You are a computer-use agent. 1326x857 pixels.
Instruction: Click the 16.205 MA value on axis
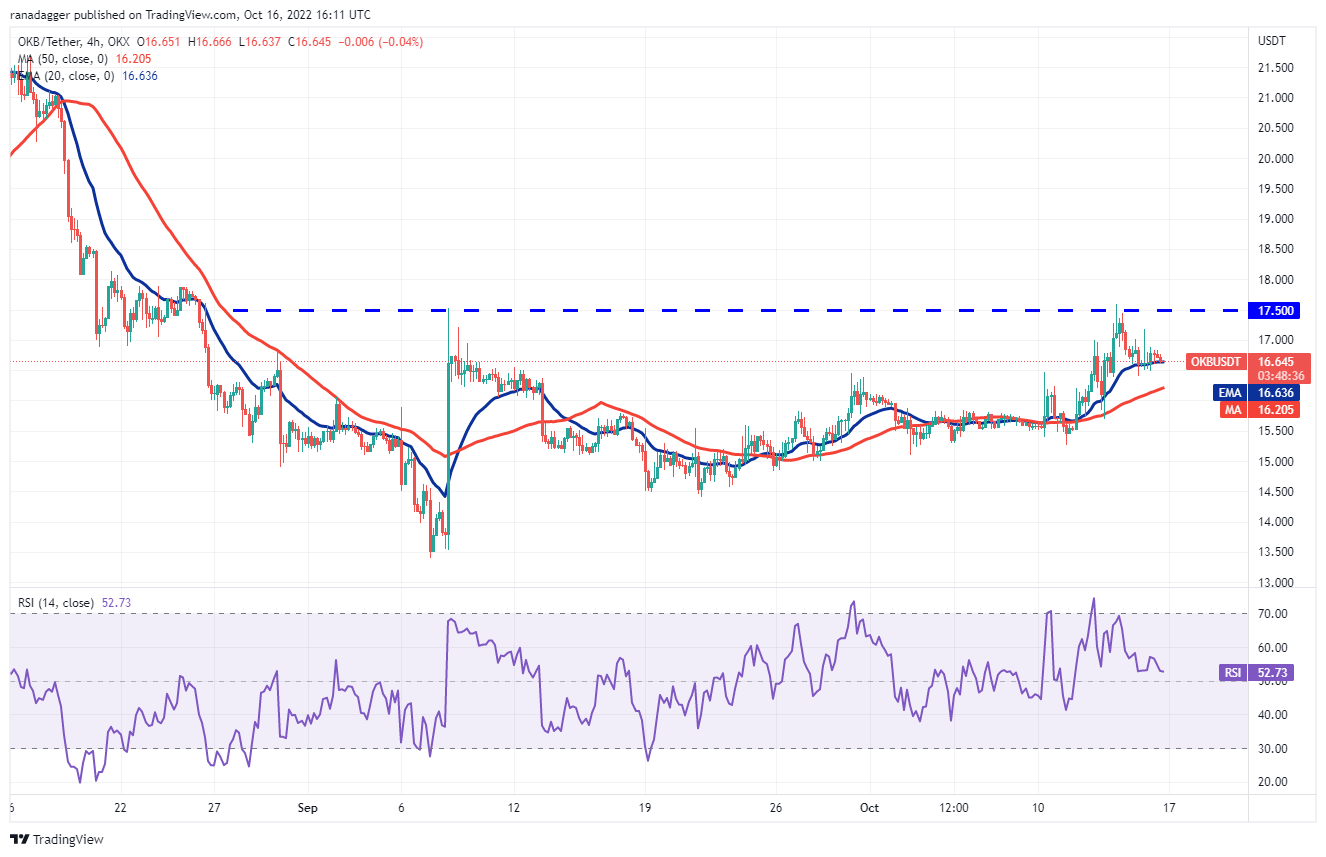(1277, 409)
